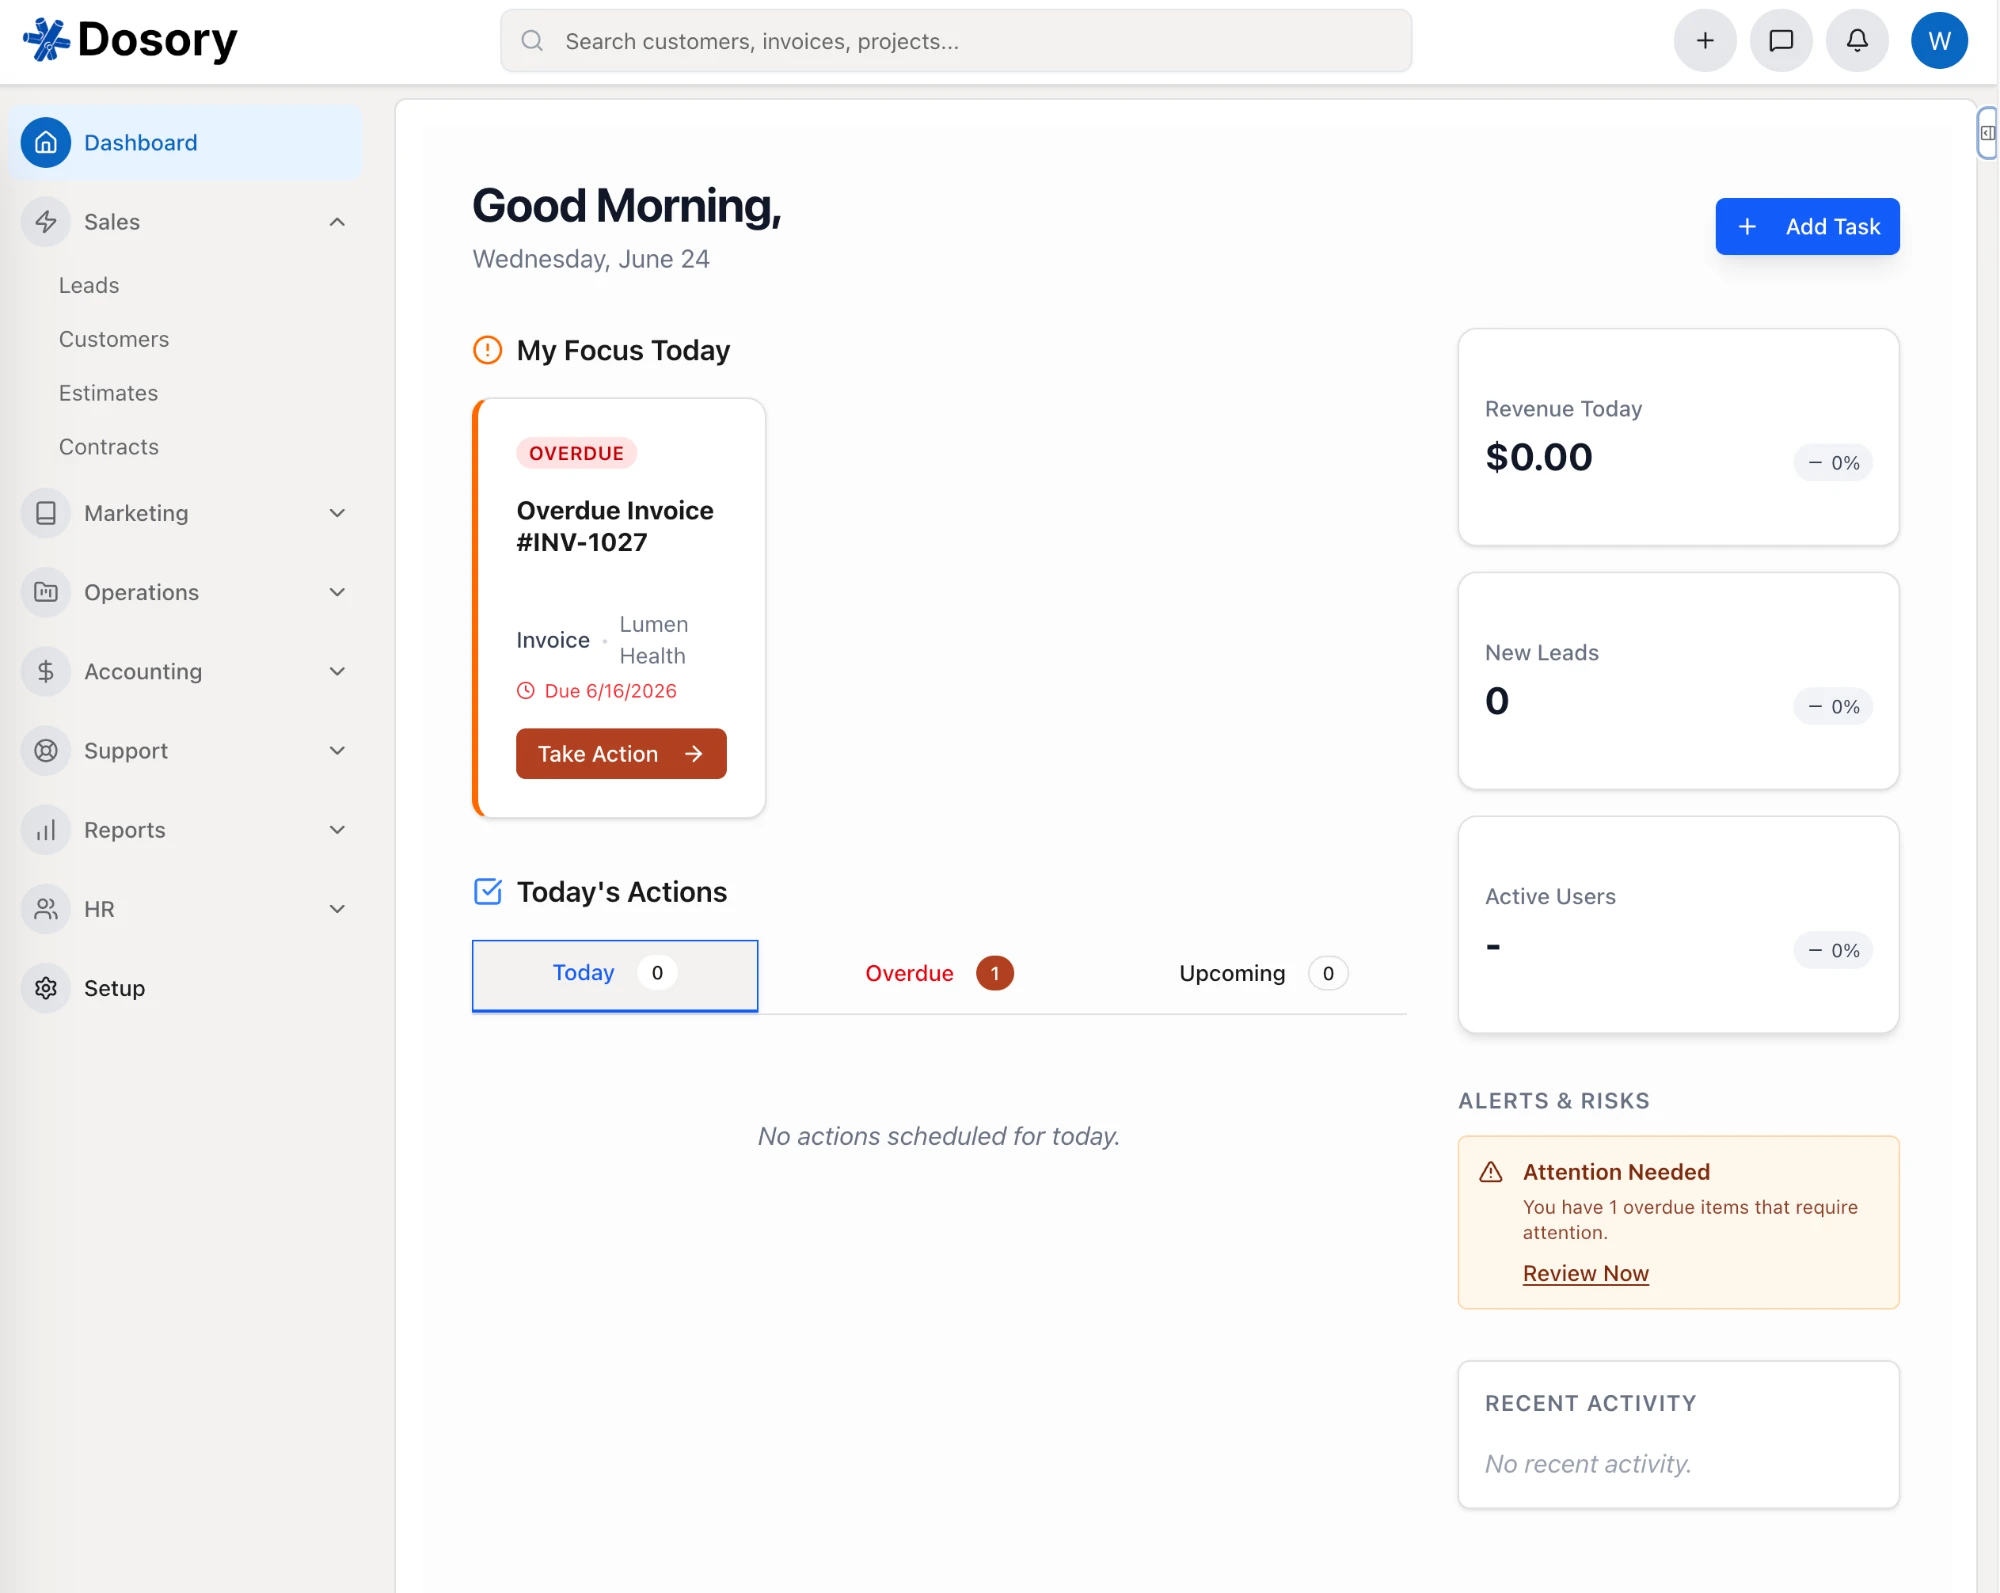Expand the HR section chevron
Viewport: 2000px width, 1593px height.
coord(337,909)
